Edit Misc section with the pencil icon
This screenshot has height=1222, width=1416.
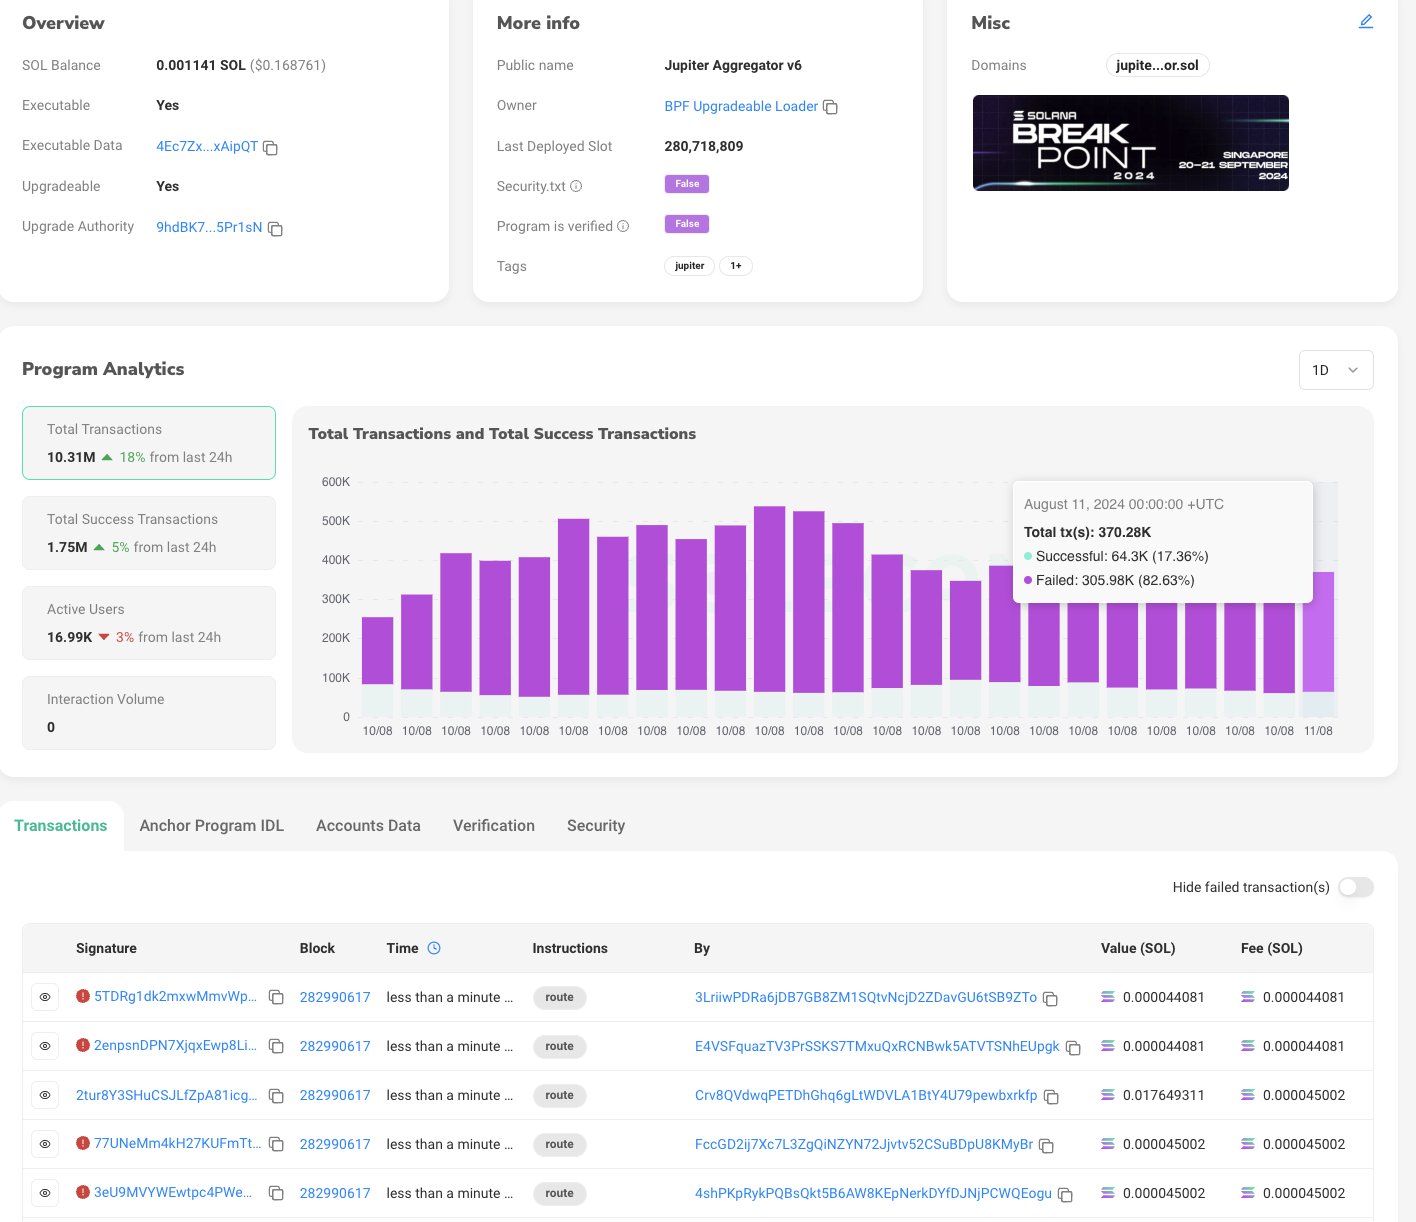[1366, 21]
